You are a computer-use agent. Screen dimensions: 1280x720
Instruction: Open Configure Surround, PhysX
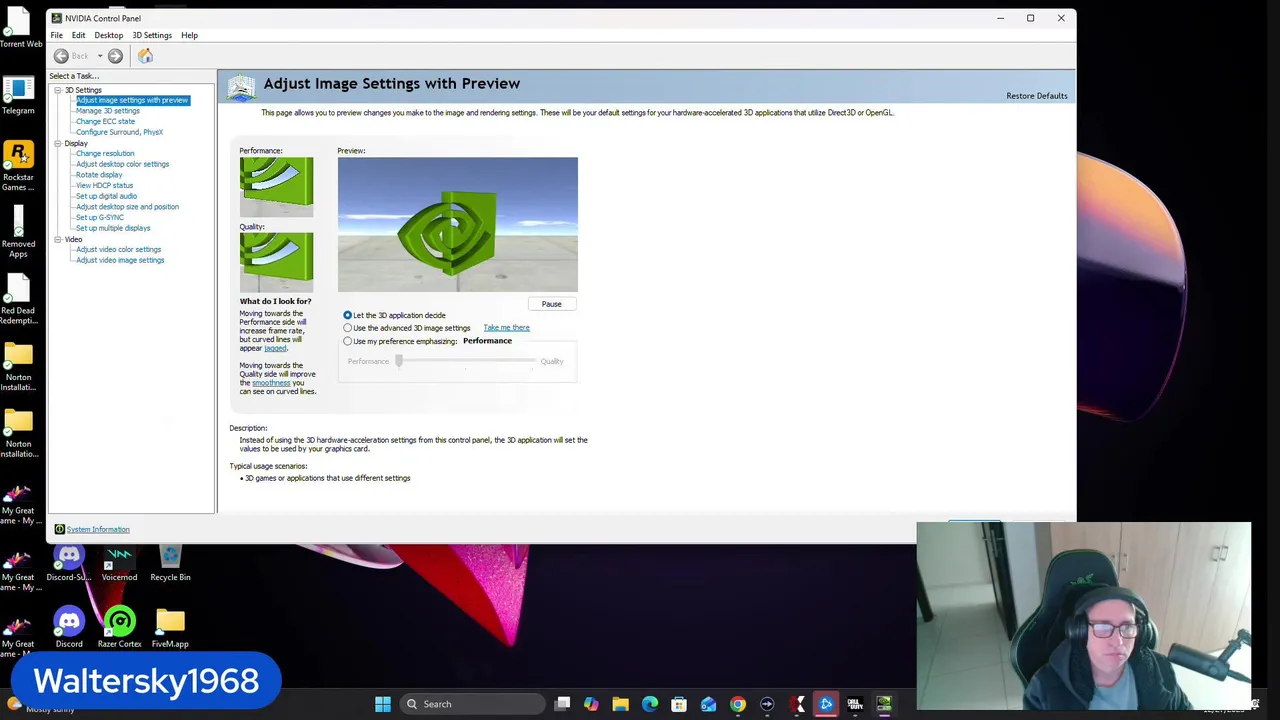coord(119,132)
